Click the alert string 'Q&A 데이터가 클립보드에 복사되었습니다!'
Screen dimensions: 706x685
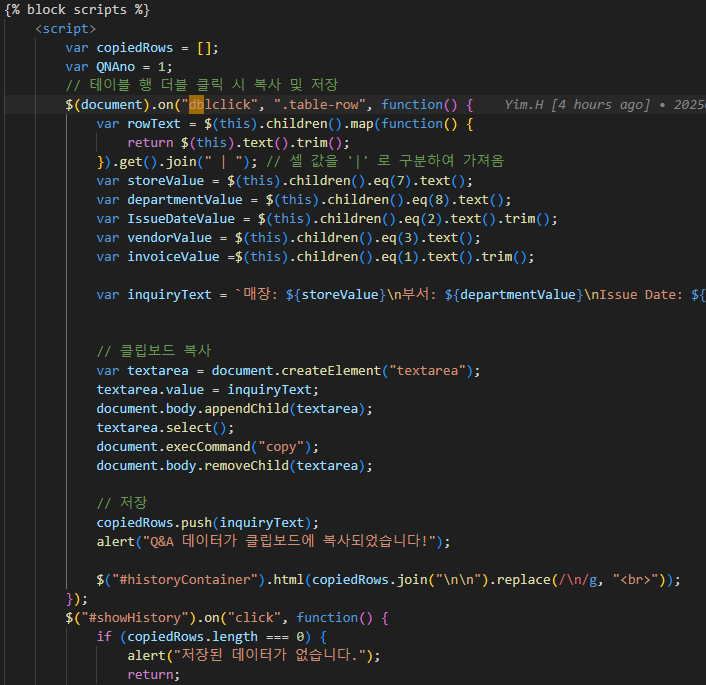click(289, 541)
